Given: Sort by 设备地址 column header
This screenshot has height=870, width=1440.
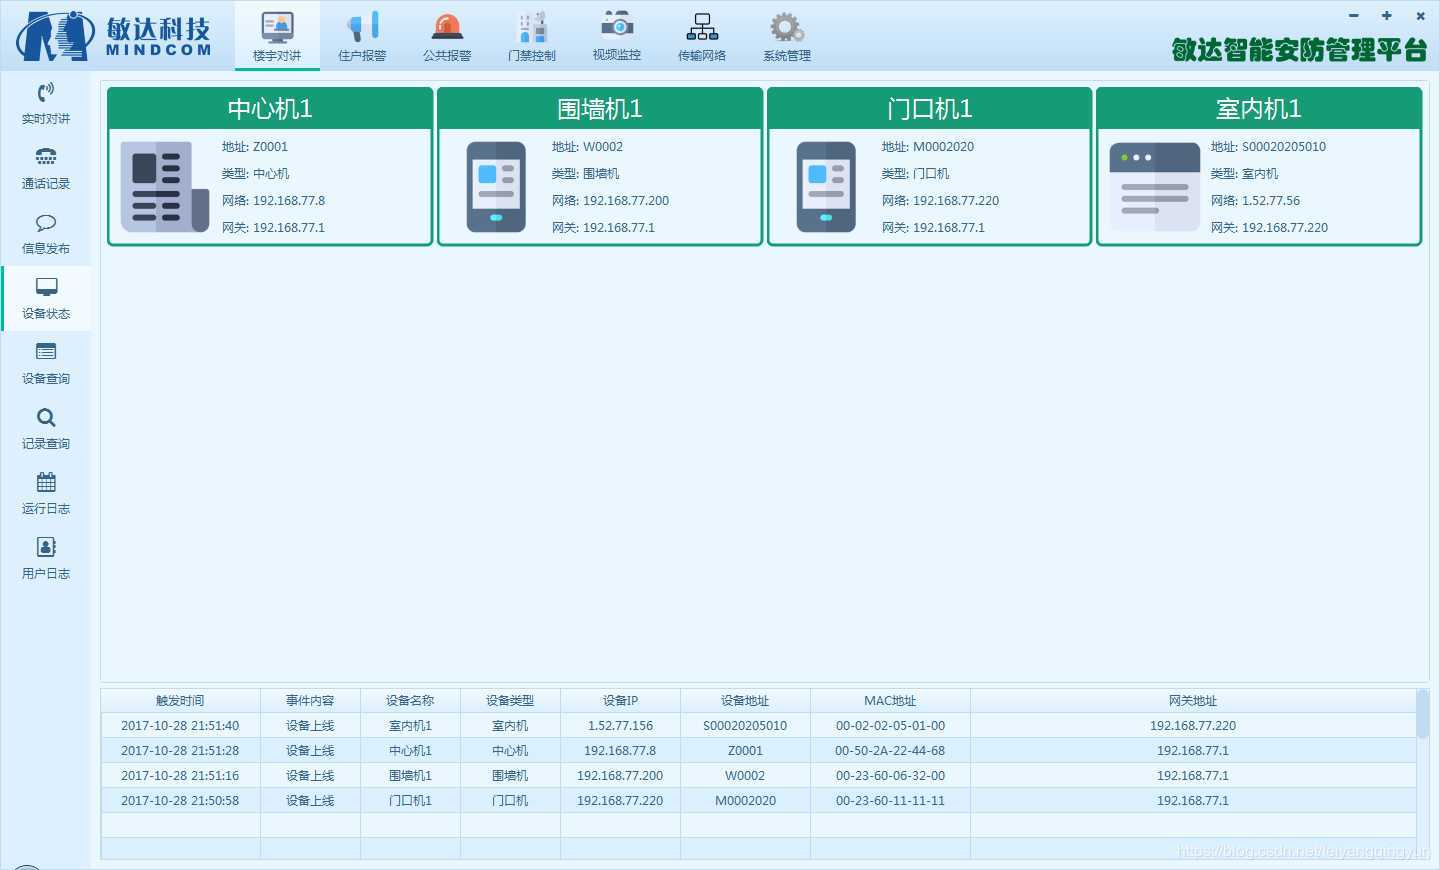Looking at the screenshot, I should click(x=745, y=700).
